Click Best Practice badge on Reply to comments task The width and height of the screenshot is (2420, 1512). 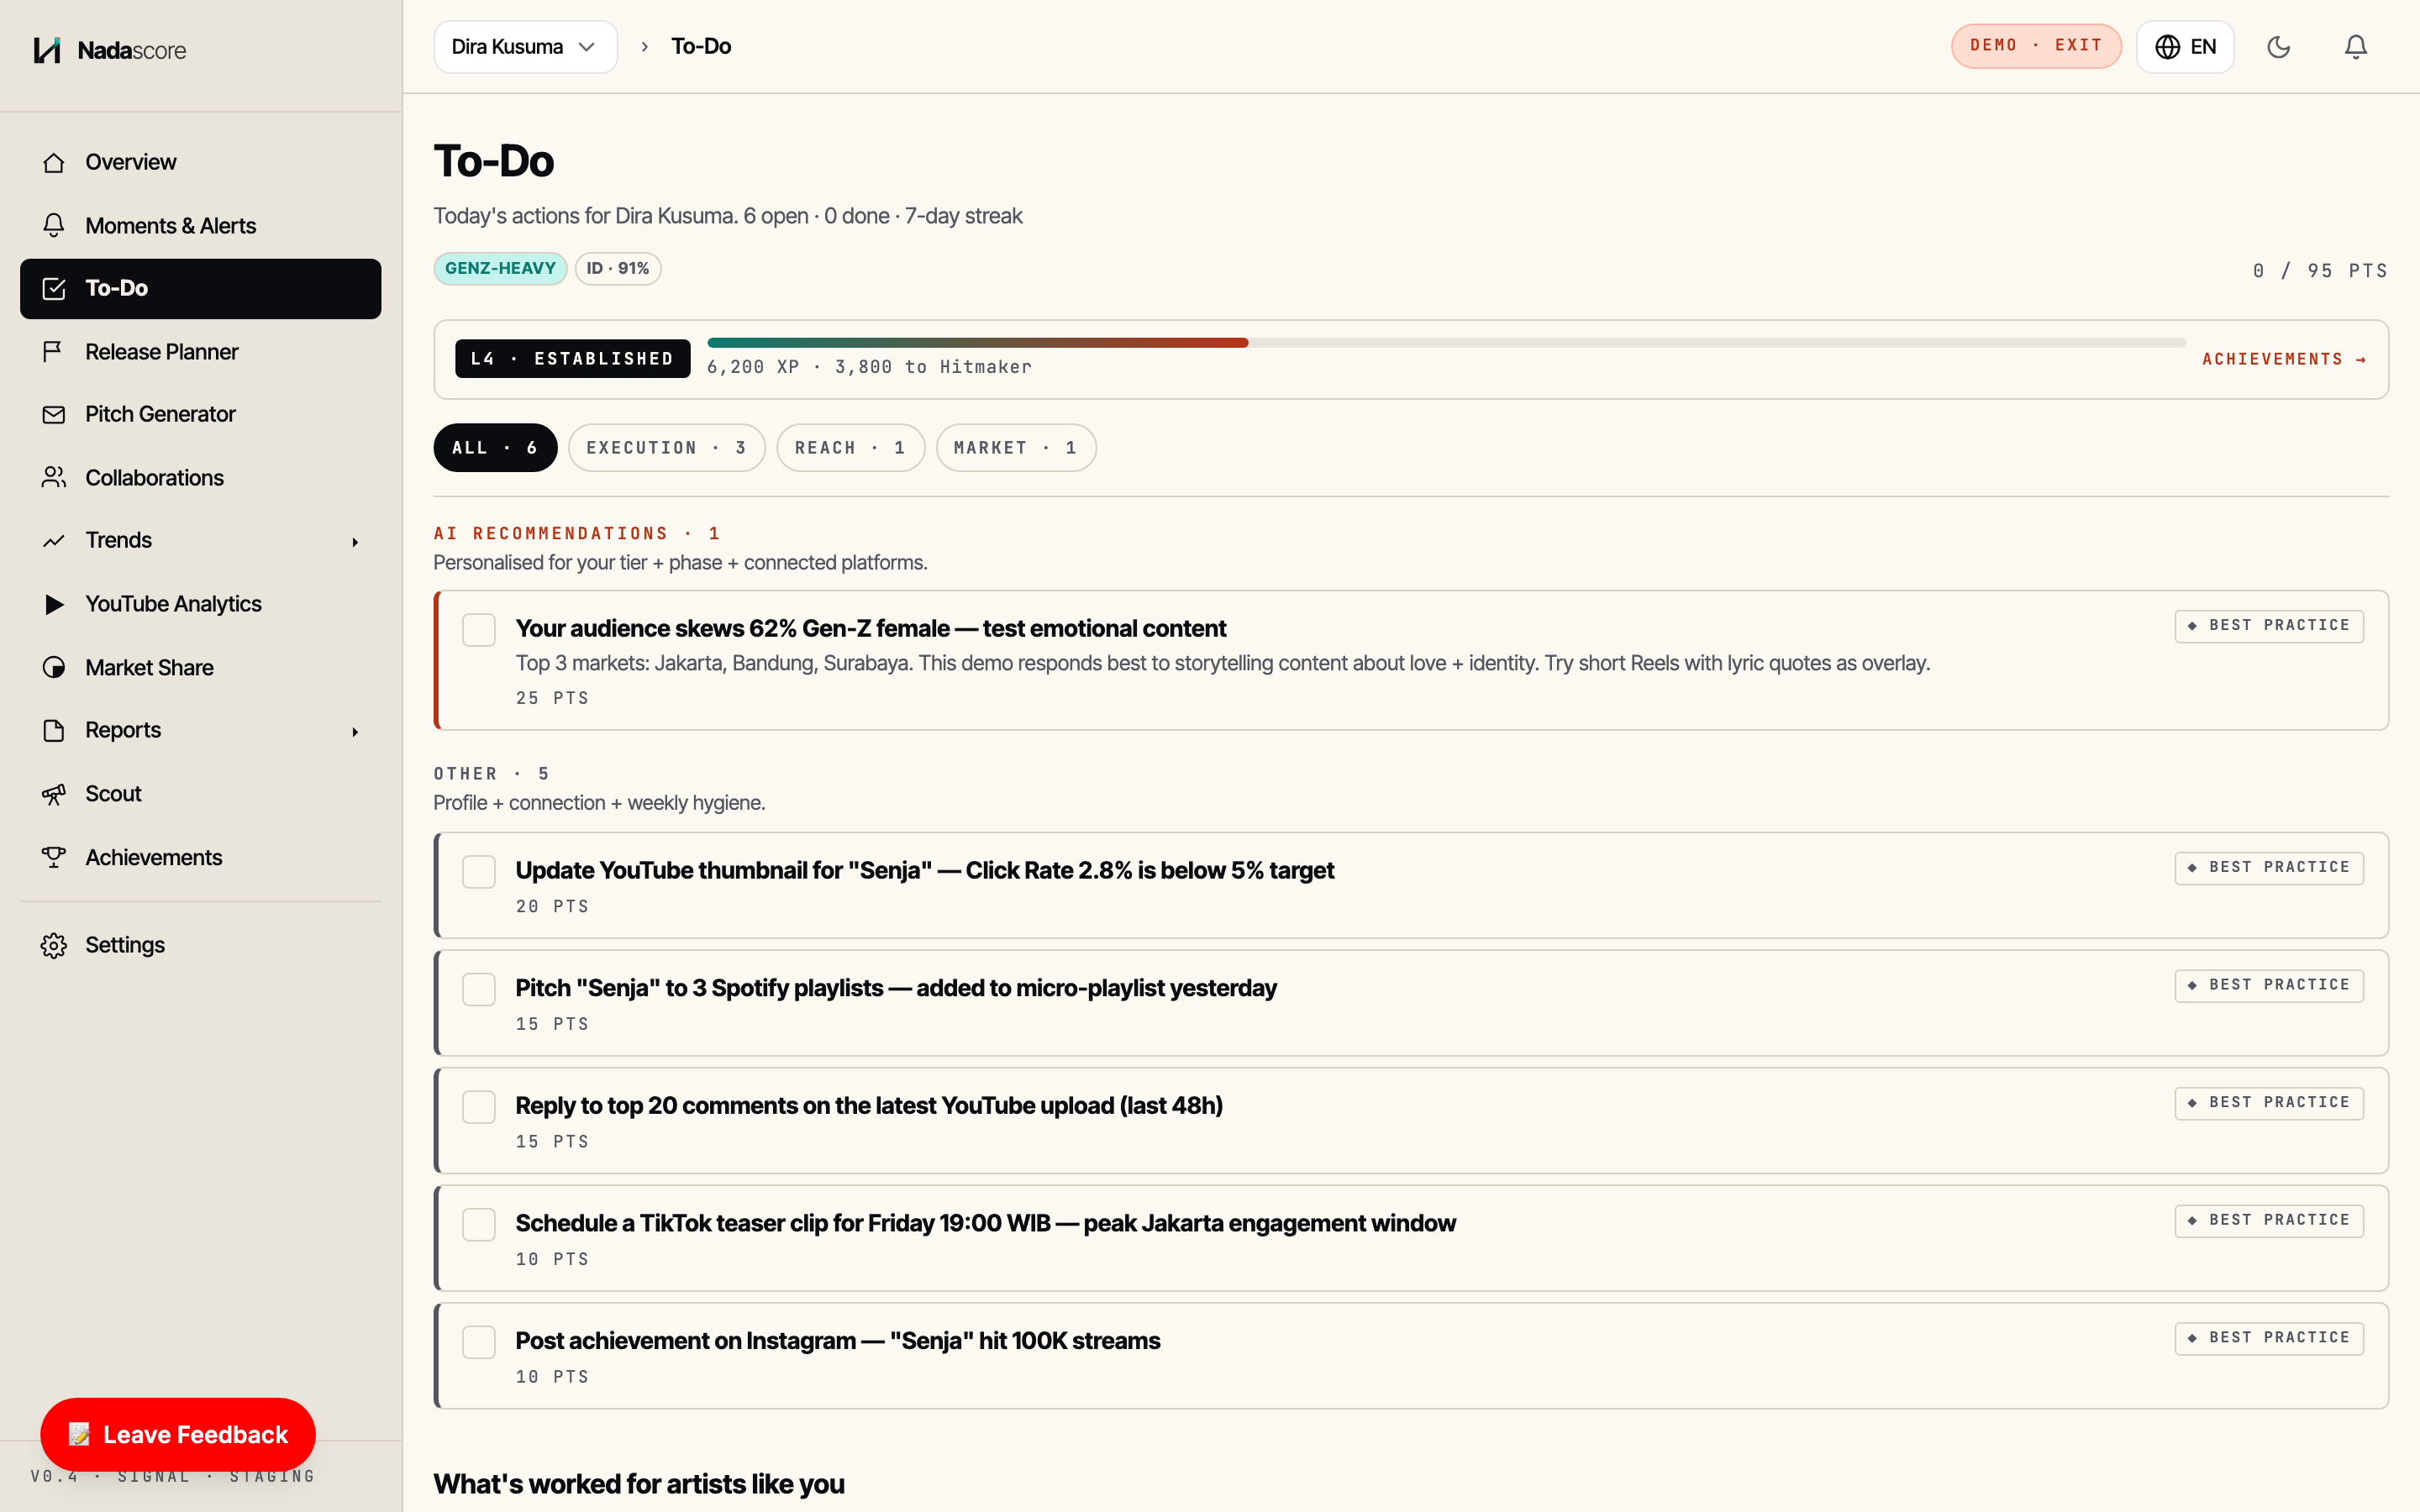click(2269, 1103)
